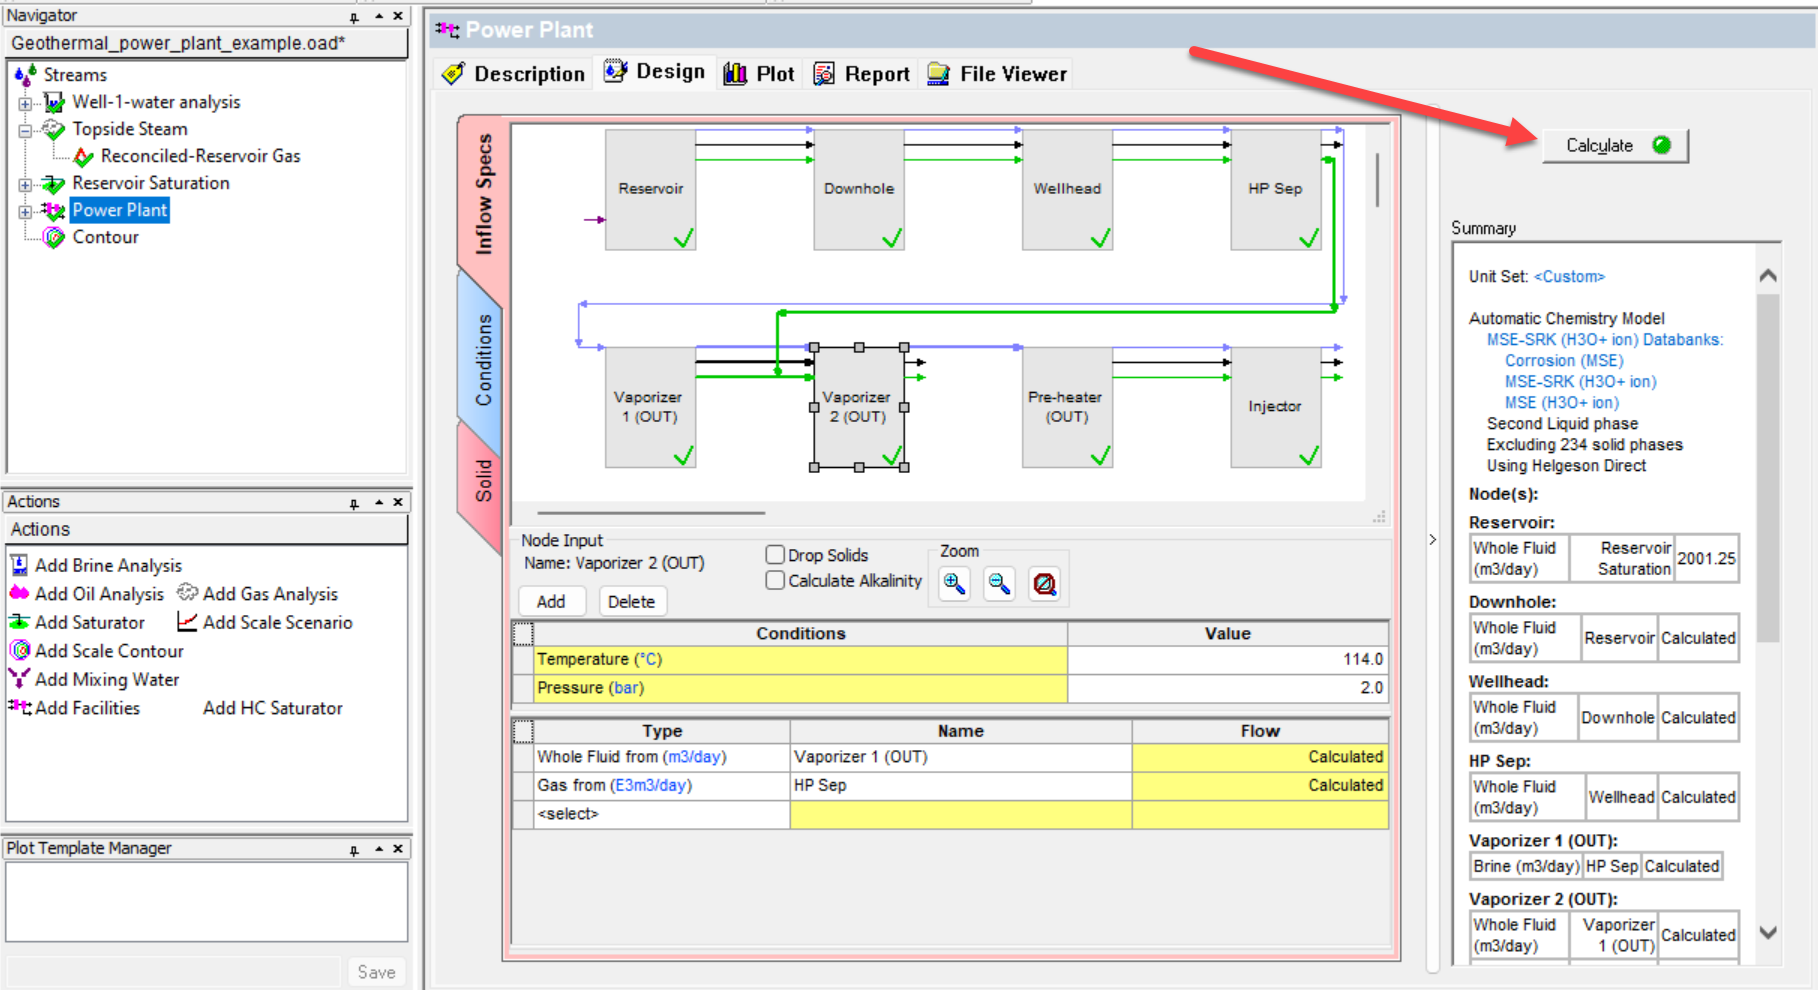Switch to the Design tab

(x=656, y=72)
